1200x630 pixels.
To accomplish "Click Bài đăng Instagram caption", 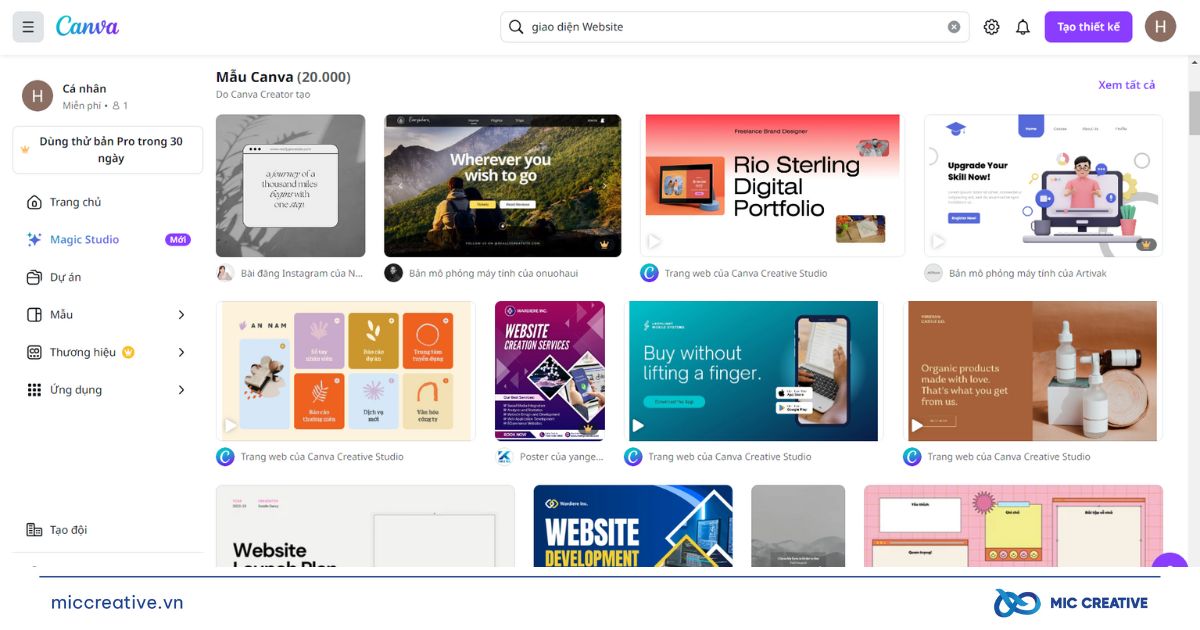I will [x=302, y=273].
